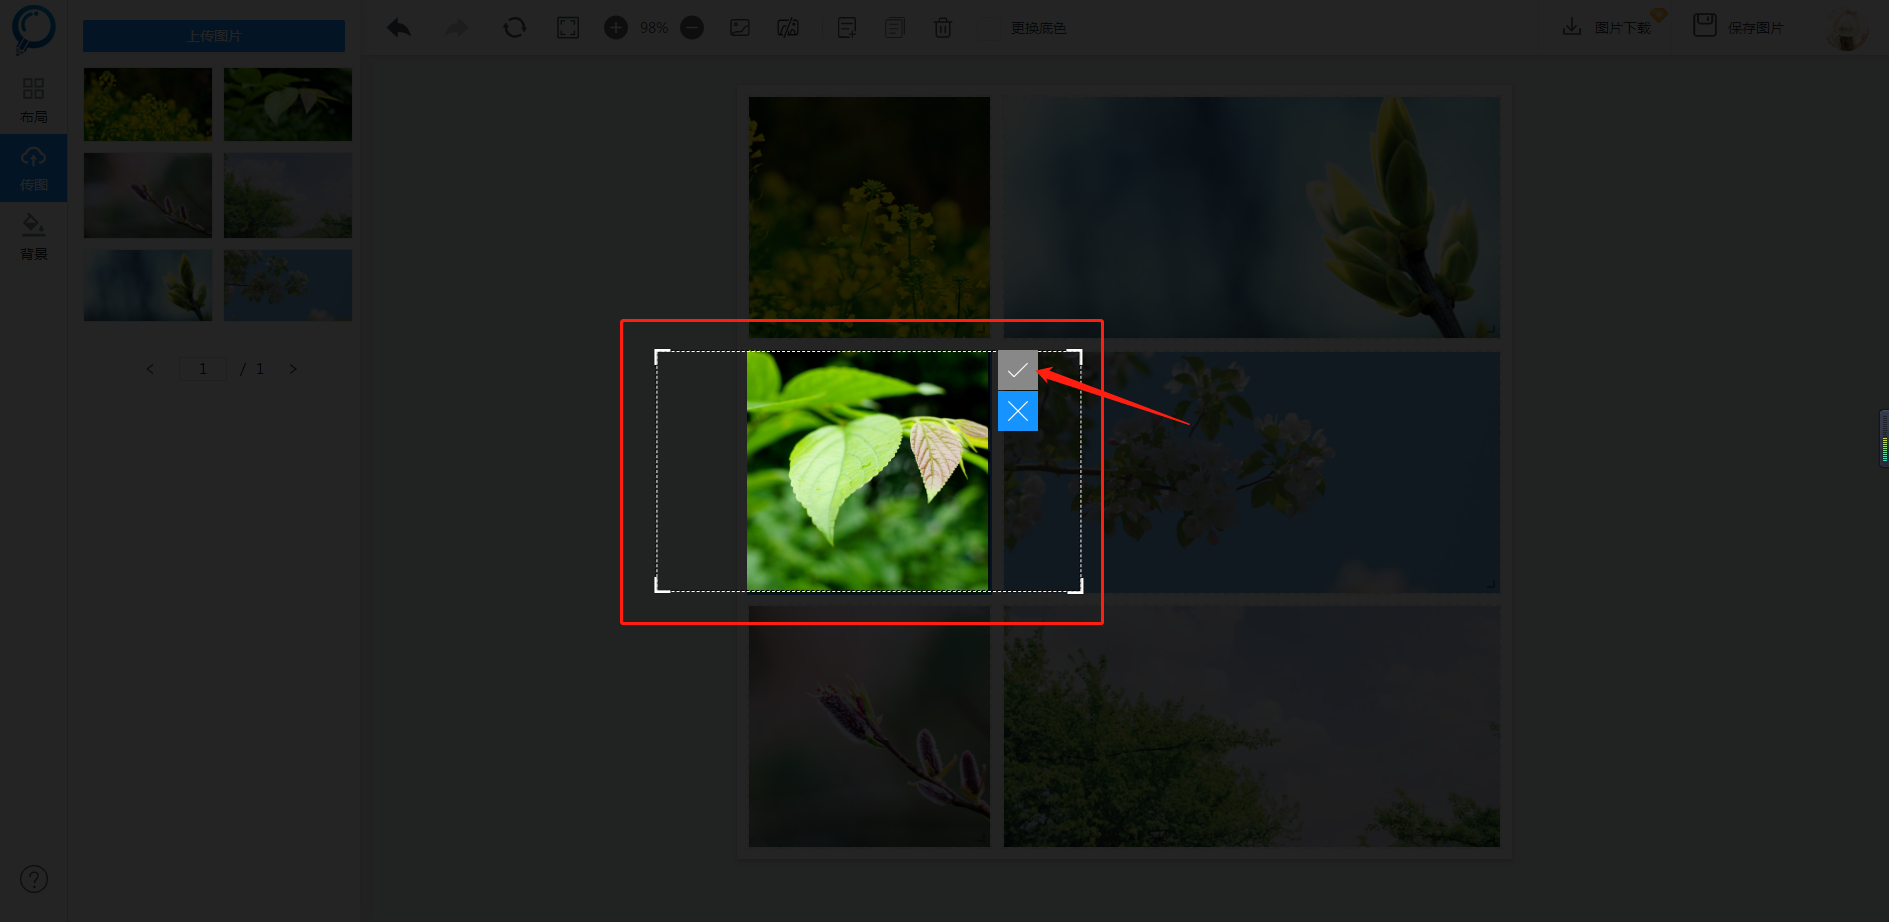Go to the previous thumbnail page
Image resolution: width=1889 pixels, height=922 pixels.
click(x=150, y=369)
